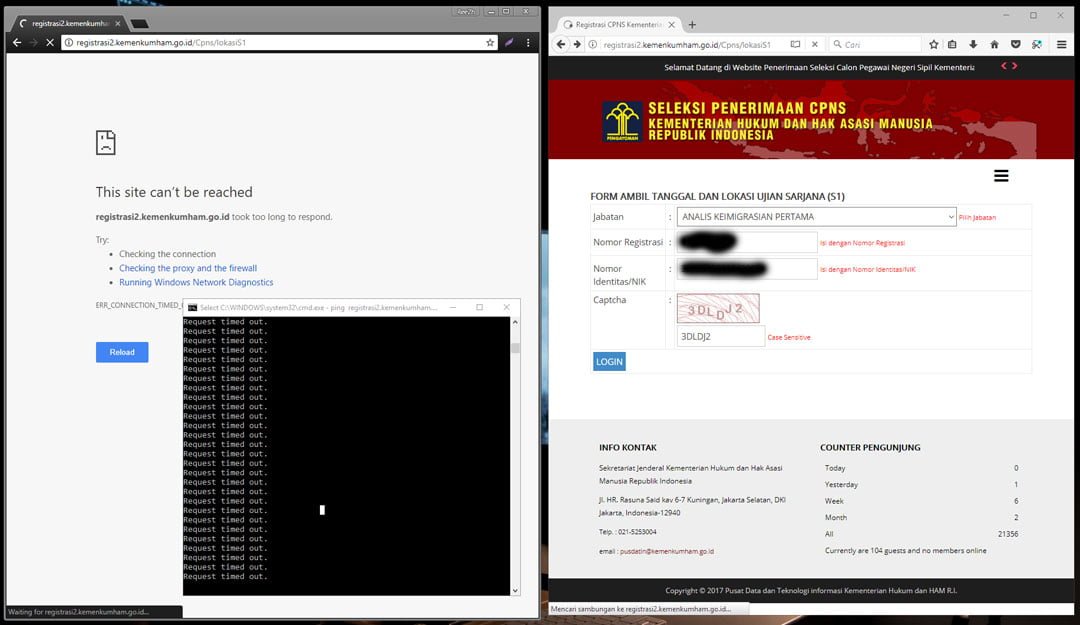Click the cmd window scrollbar down arrow
The width and height of the screenshot is (1080, 625).
tap(515, 591)
